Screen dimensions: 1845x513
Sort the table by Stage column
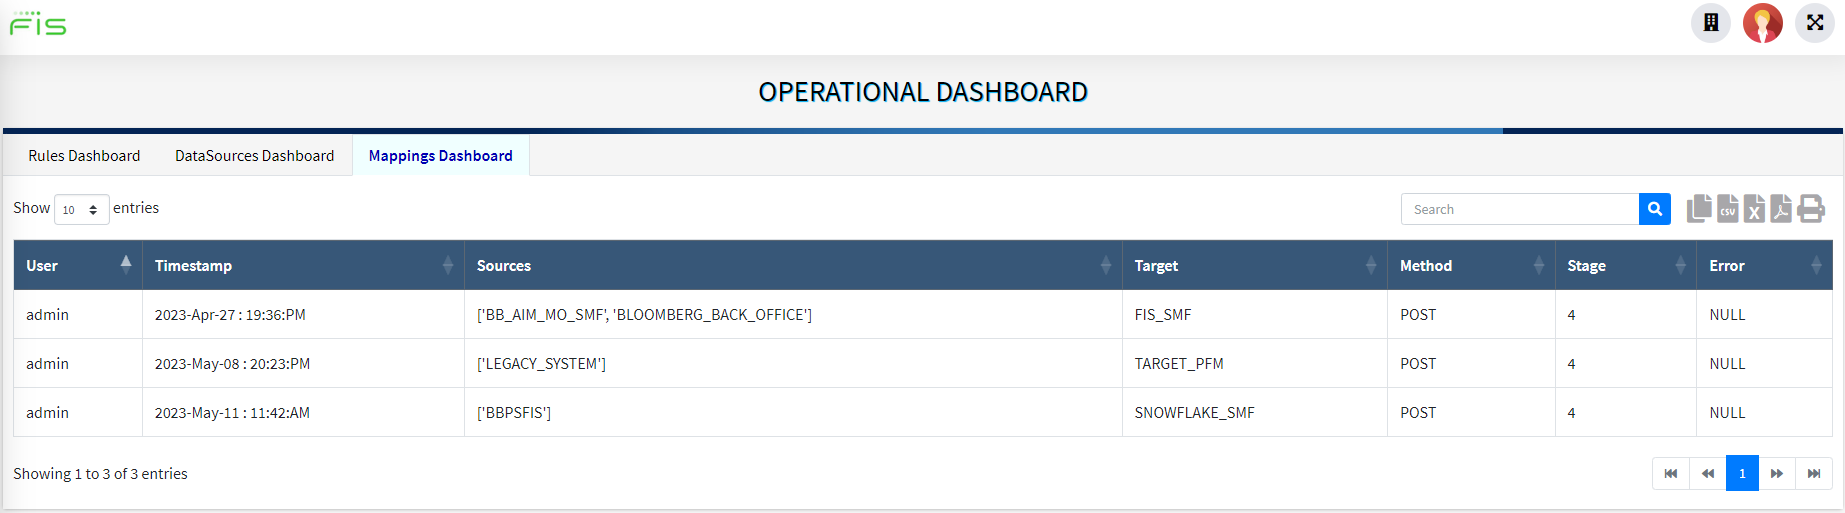coord(1625,266)
